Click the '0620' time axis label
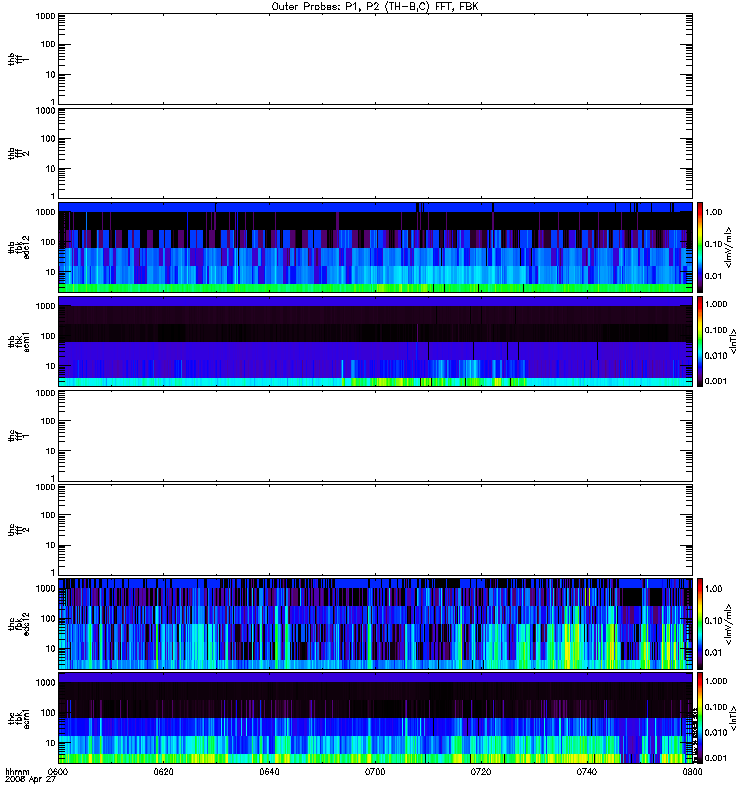This screenshot has width=750, height=800. pos(164,771)
